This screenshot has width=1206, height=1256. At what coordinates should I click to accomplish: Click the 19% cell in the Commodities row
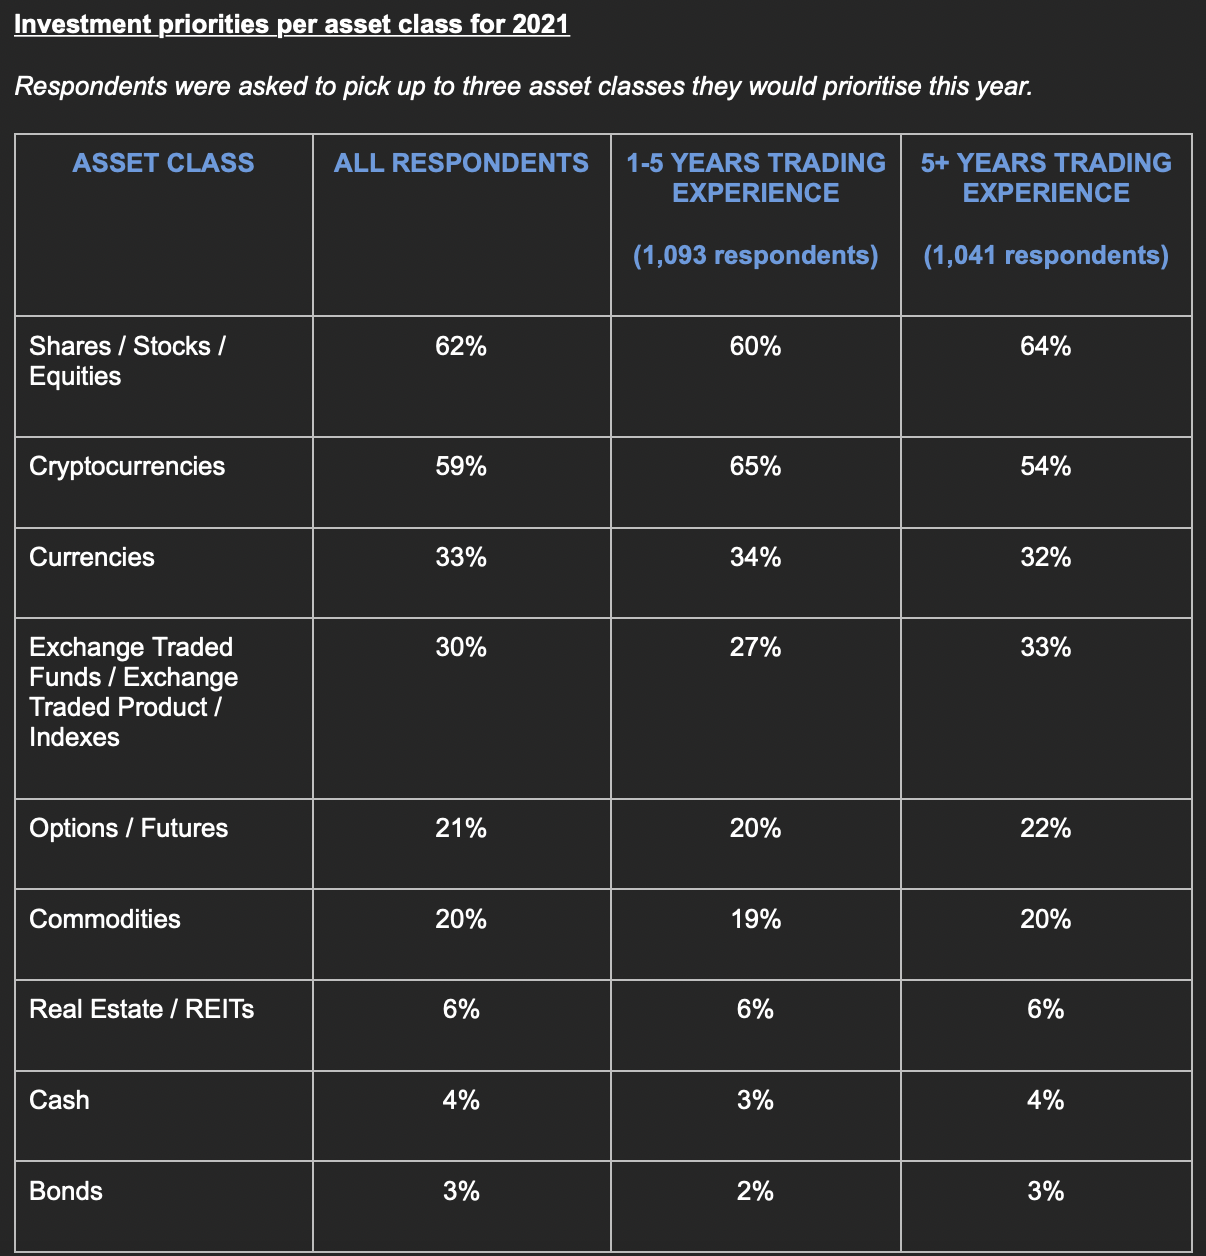[x=756, y=919]
